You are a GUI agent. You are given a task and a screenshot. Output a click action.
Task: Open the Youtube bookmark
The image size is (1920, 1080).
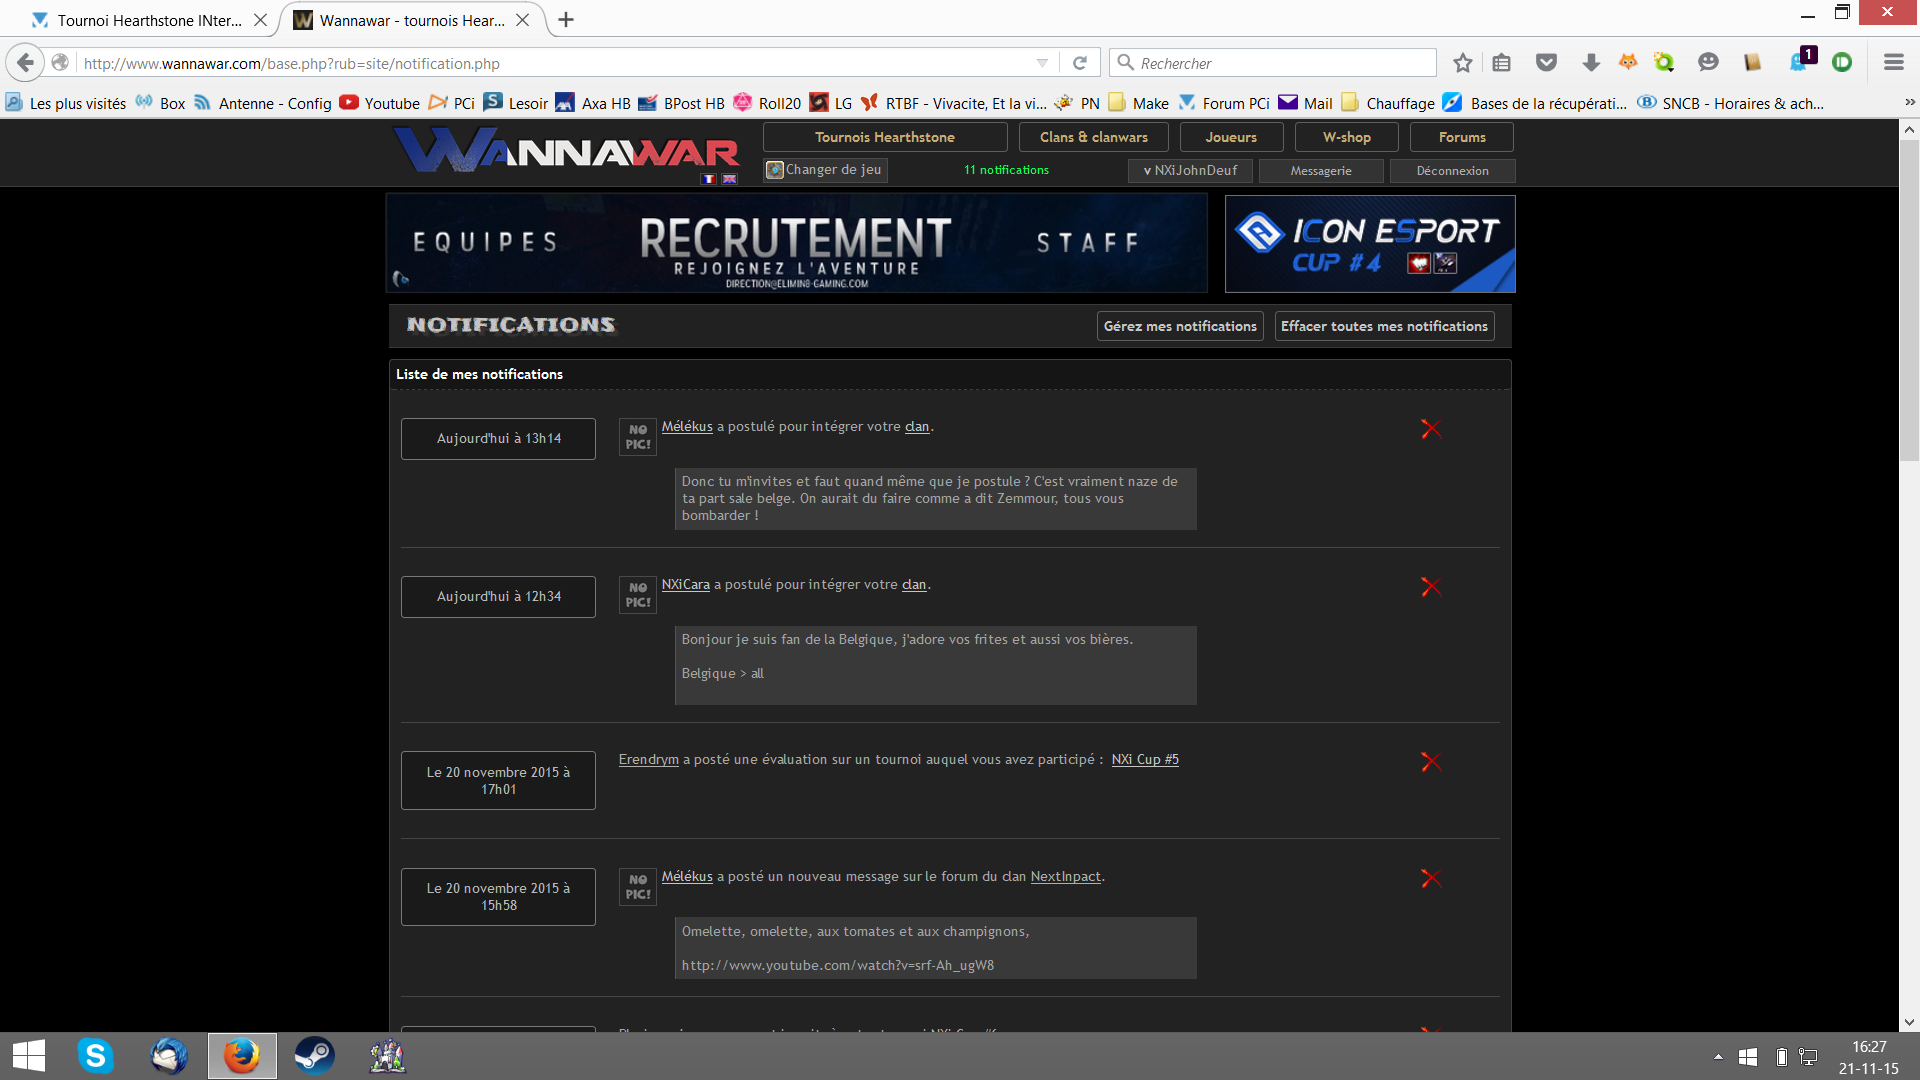click(x=380, y=103)
